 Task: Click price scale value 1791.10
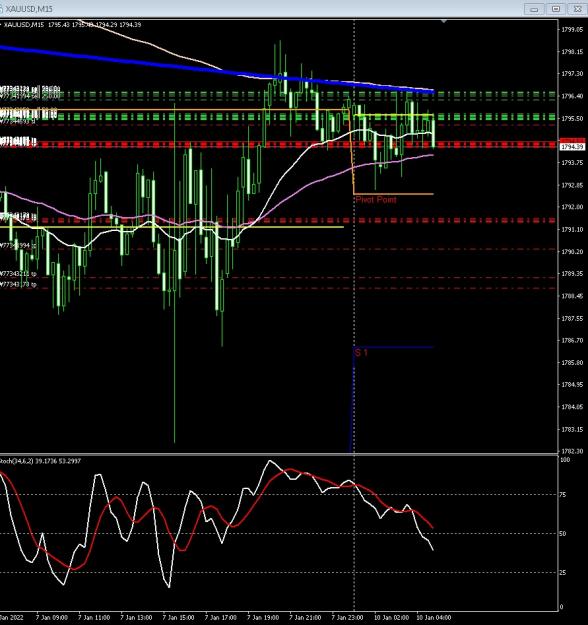(x=572, y=230)
